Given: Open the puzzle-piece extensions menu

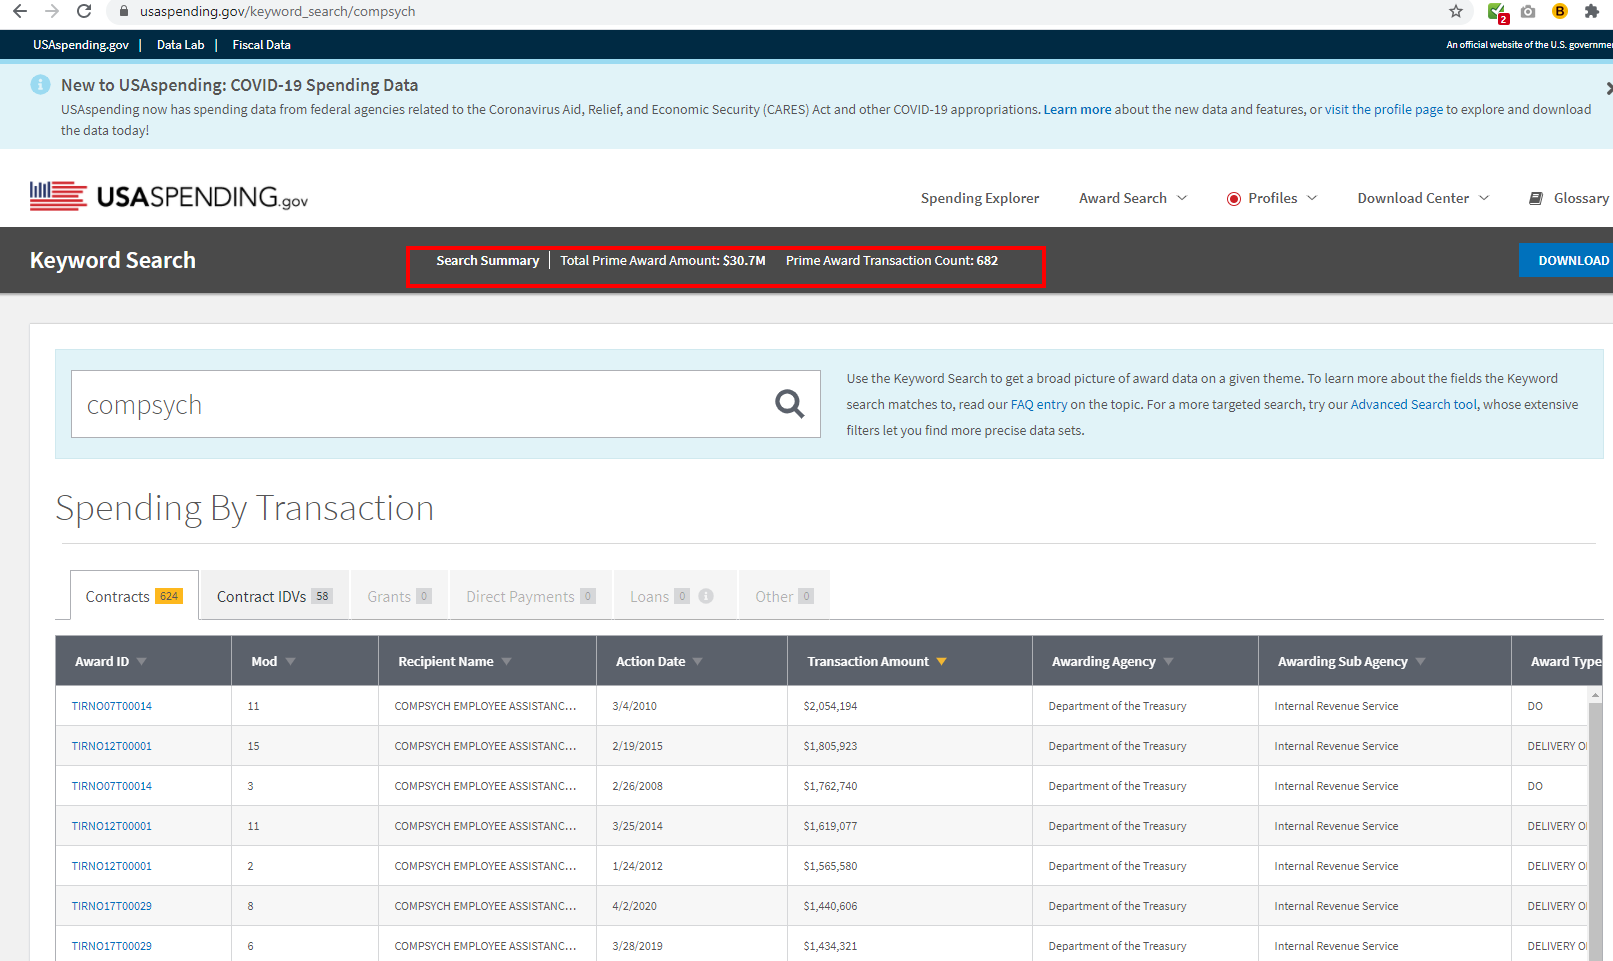Looking at the screenshot, I should pyautogui.click(x=1592, y=12).
